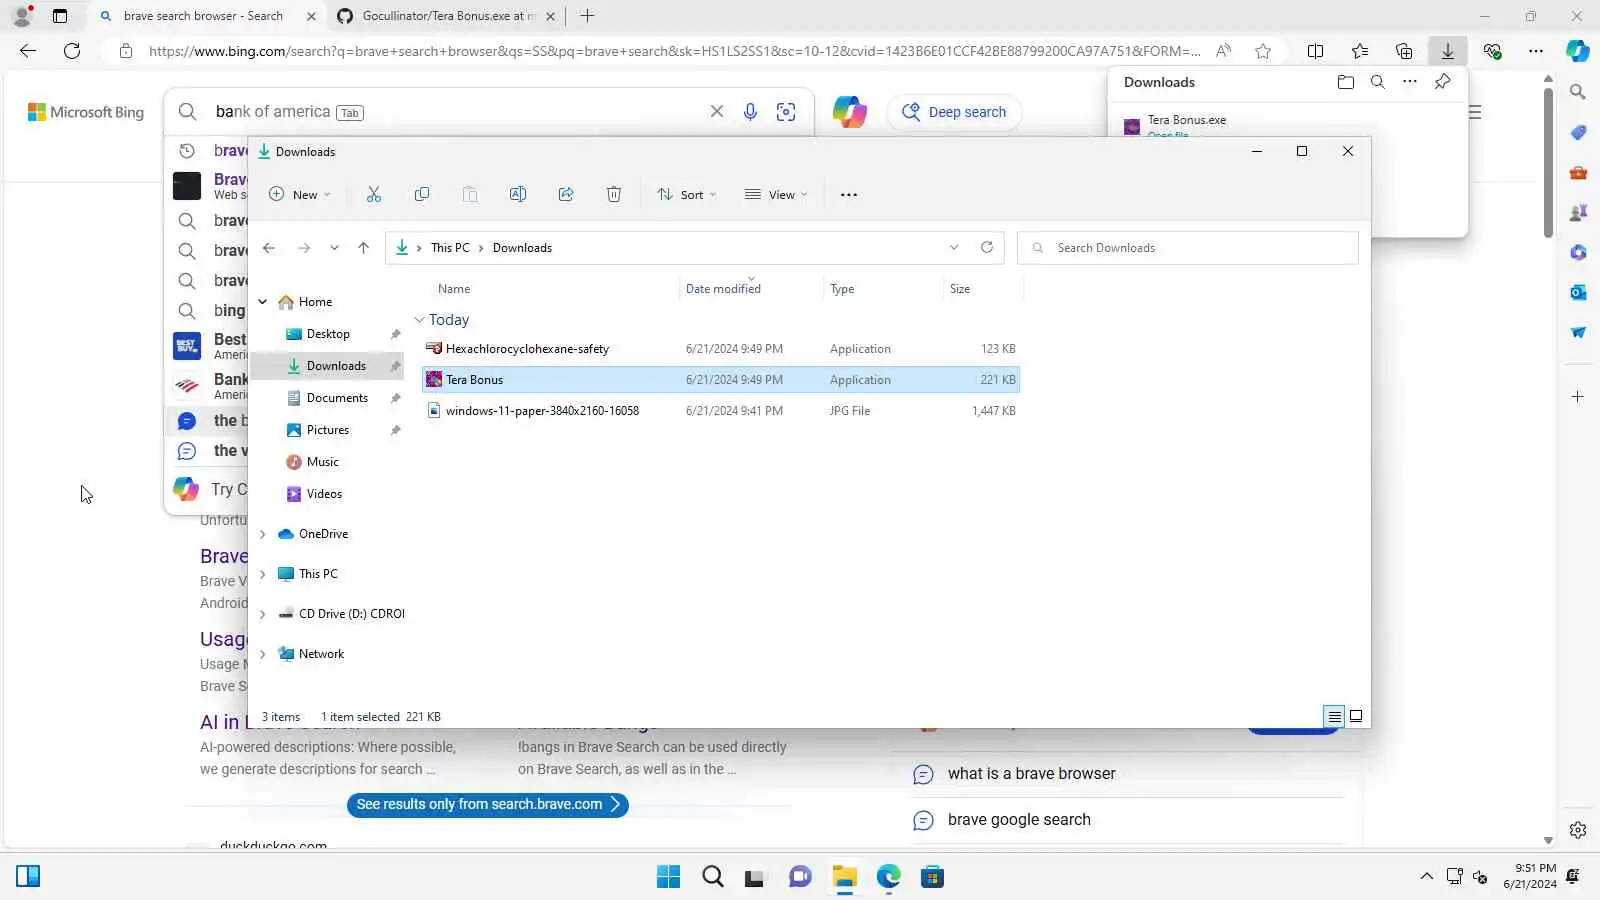
Task: Expand the This PC tree node
Action: [263, 574]
